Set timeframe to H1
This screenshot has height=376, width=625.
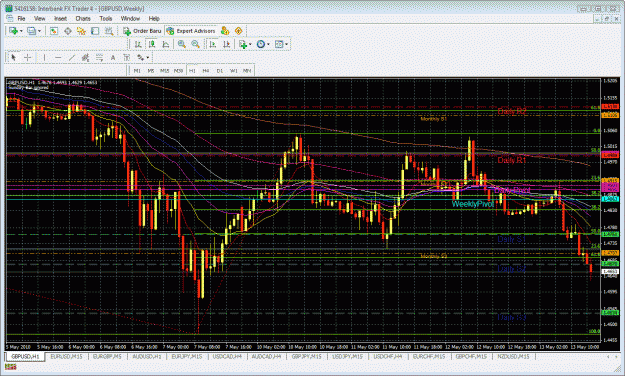[x=192, y=71]
